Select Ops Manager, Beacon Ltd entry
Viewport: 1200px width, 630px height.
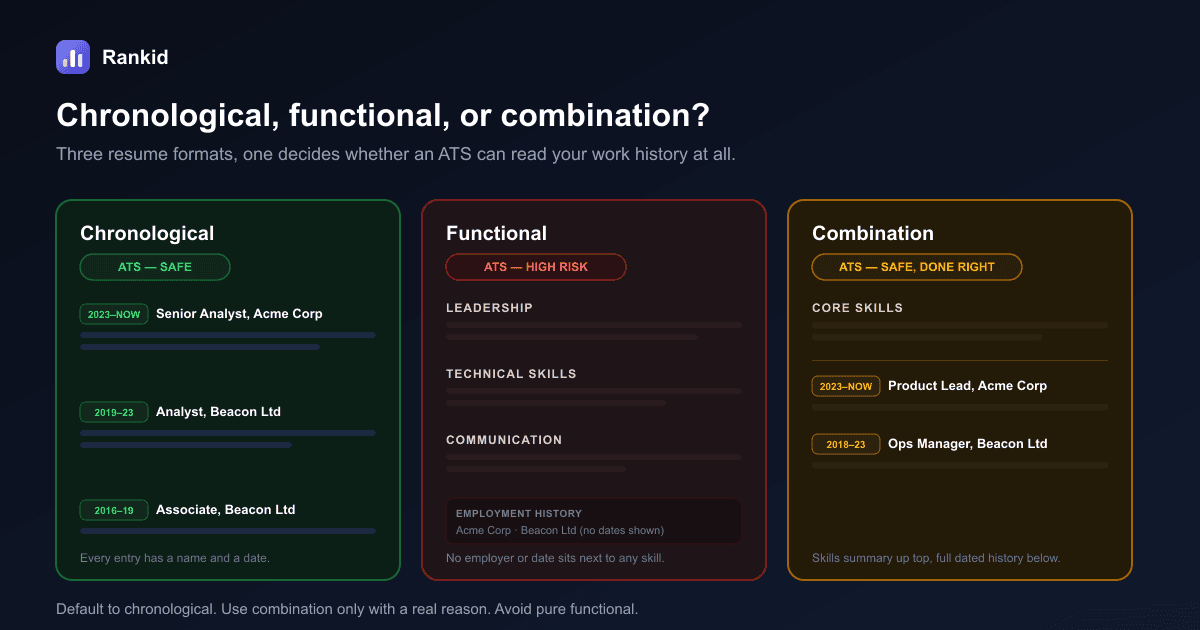[967, 444]
